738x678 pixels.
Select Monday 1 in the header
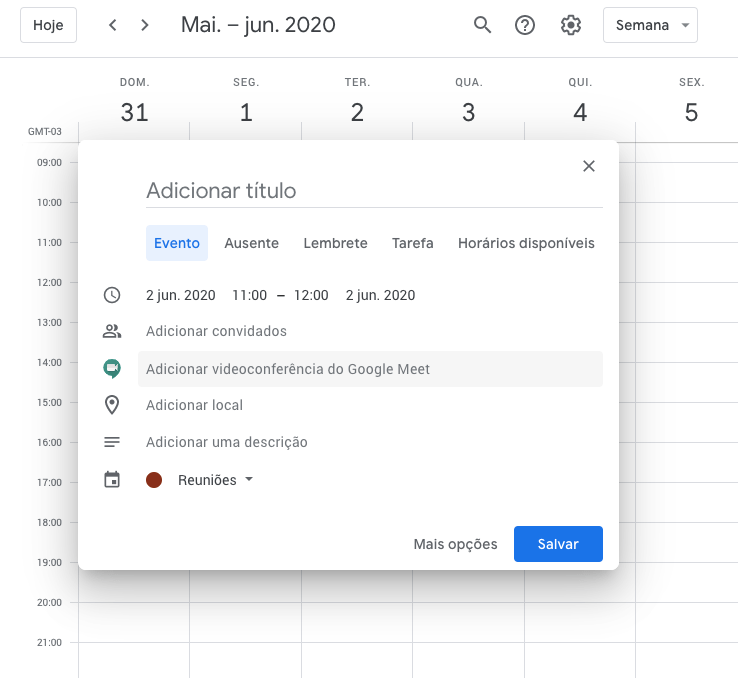click(246, 112)
